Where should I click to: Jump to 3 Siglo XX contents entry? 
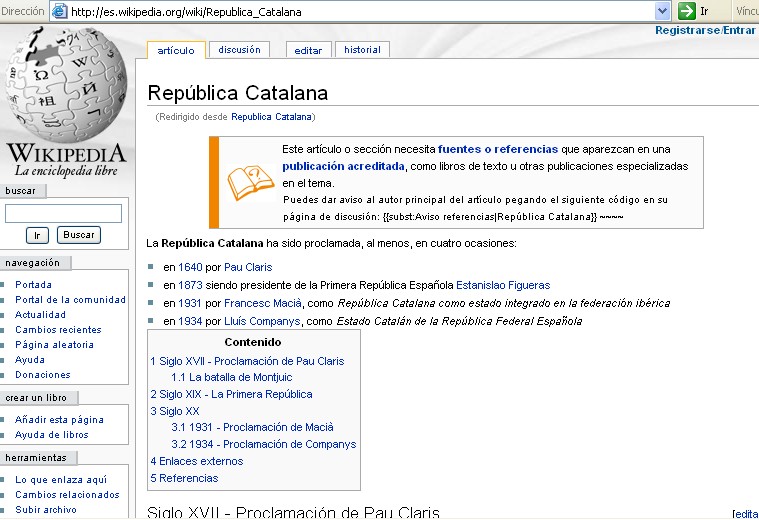pyautogui.click(x=174, y=411)
